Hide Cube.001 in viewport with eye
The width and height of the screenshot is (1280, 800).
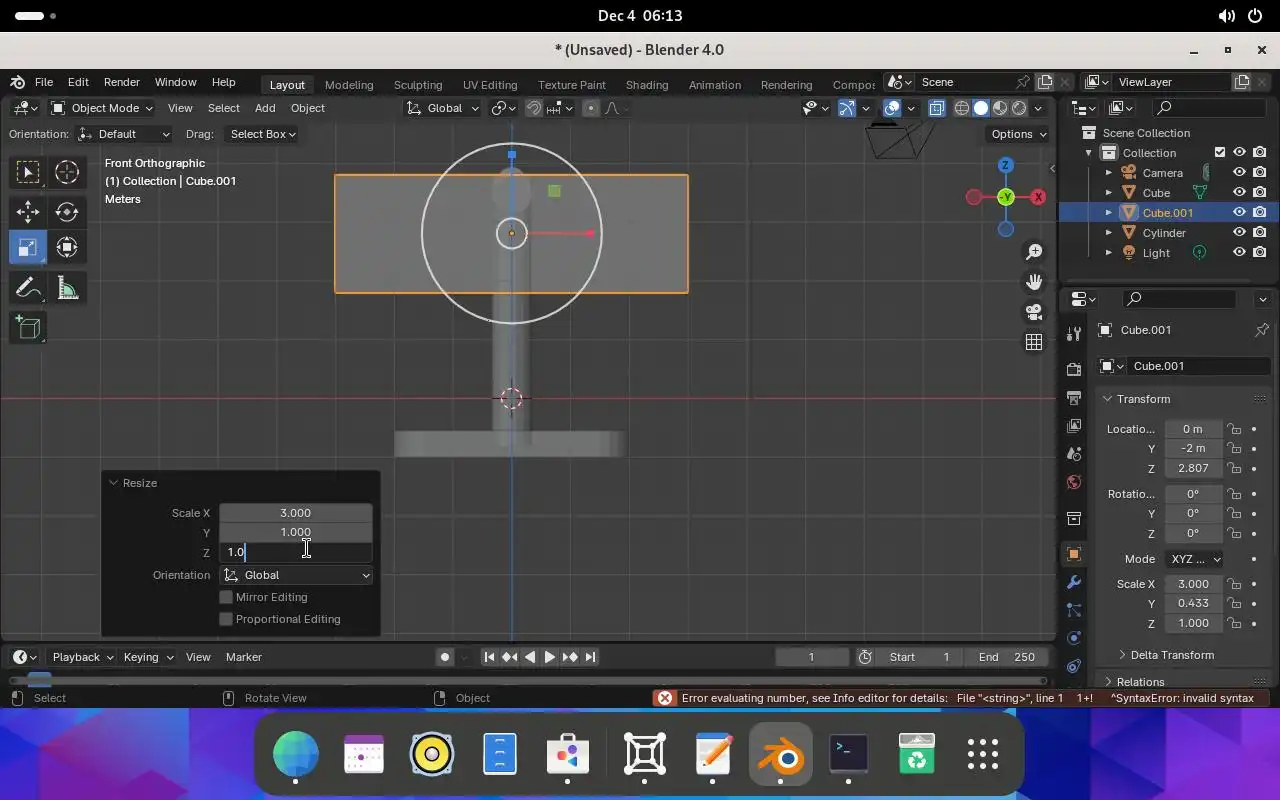[x=1239, y=212]
